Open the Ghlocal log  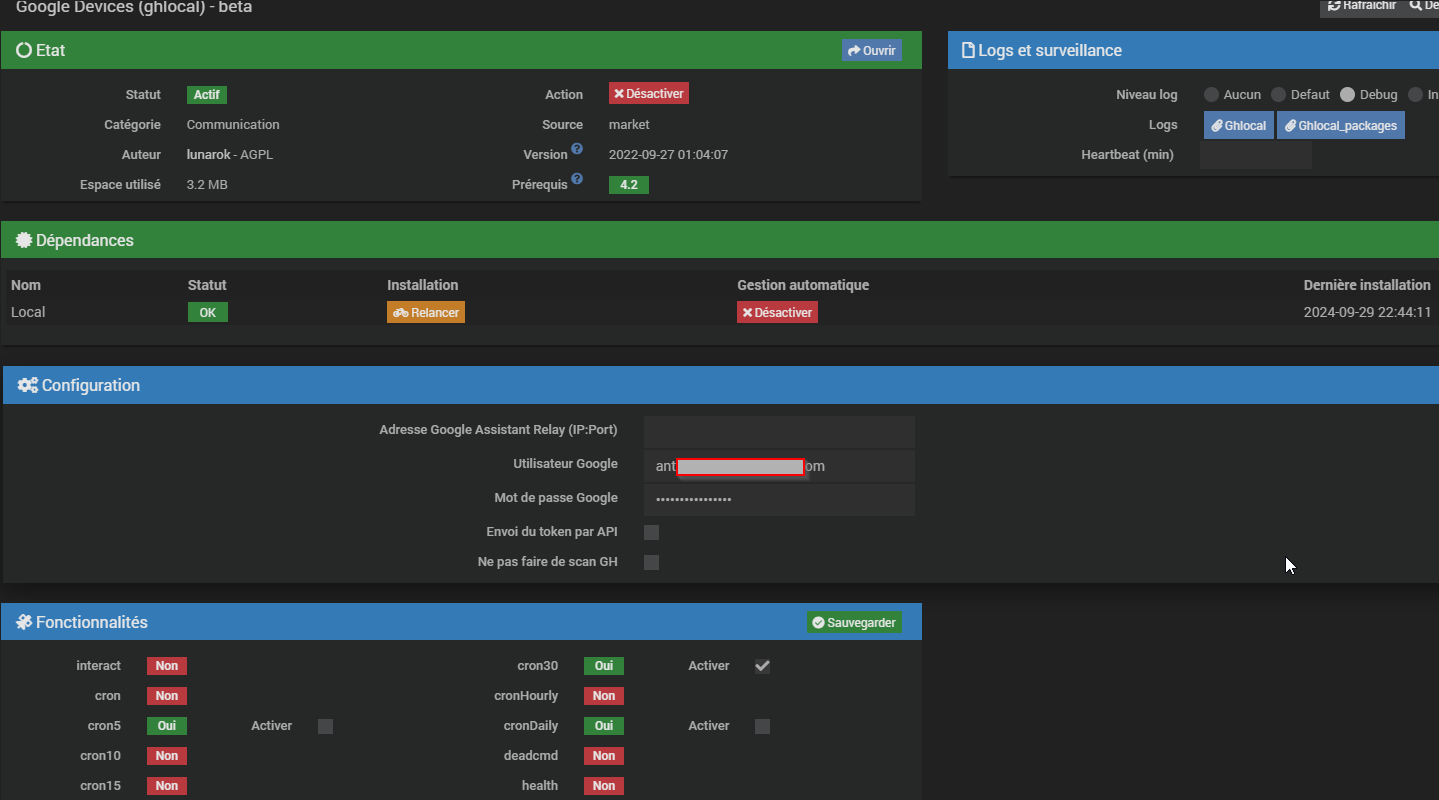pos(1239,125)
